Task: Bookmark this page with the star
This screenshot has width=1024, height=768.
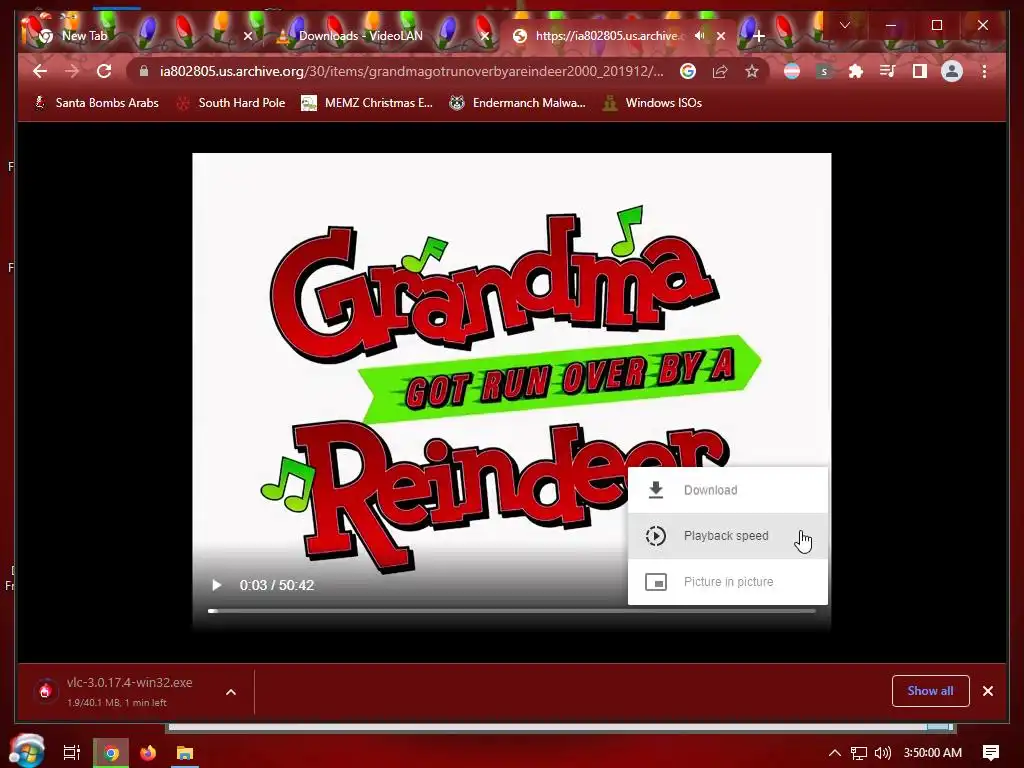Action: 752,71
